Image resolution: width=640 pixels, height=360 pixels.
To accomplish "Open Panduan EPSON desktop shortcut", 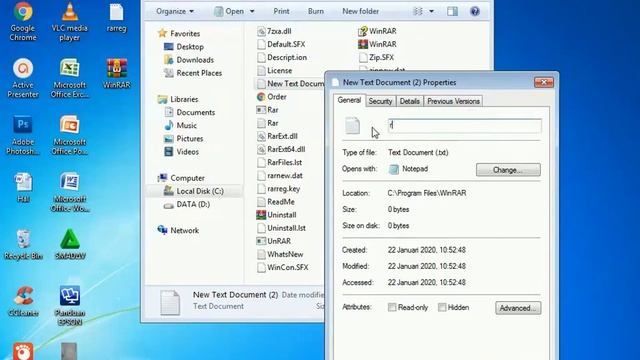I will coord(70,306).
